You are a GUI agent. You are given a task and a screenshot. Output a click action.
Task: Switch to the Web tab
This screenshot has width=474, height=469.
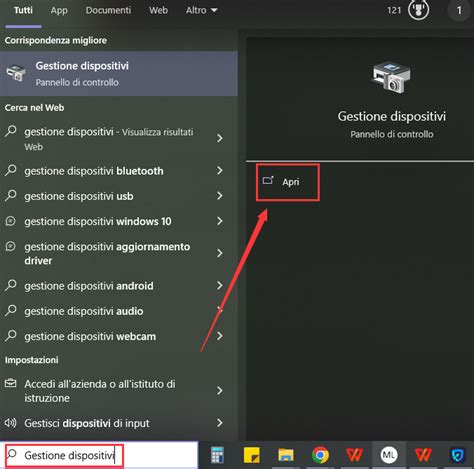pos(158,10)
